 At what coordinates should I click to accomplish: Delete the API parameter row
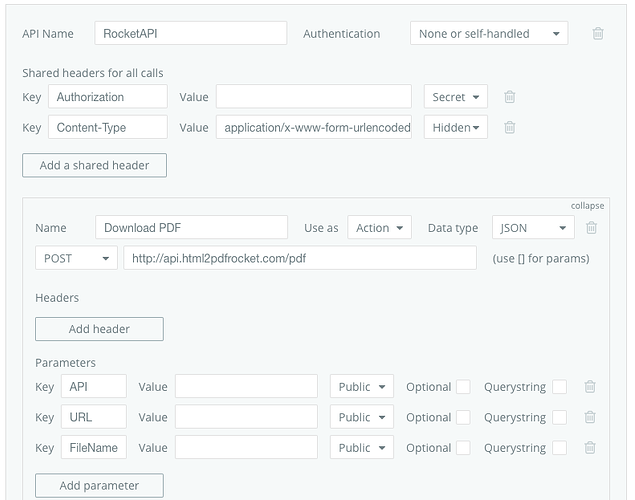click(x=590, y=387)
